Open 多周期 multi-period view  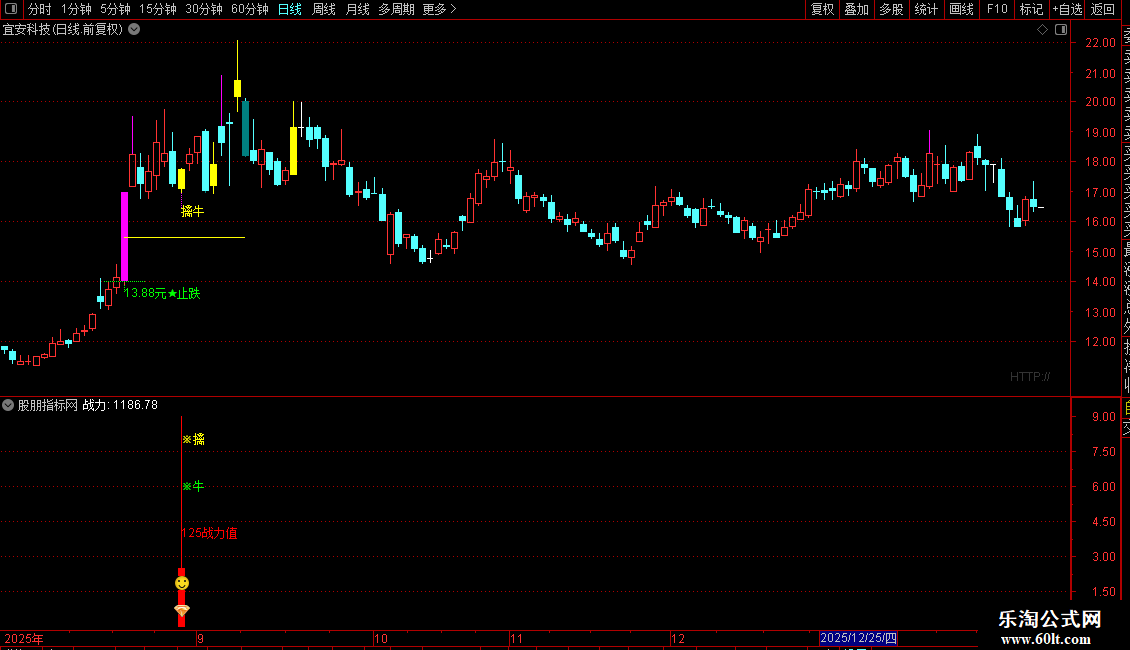click(396, 9)
